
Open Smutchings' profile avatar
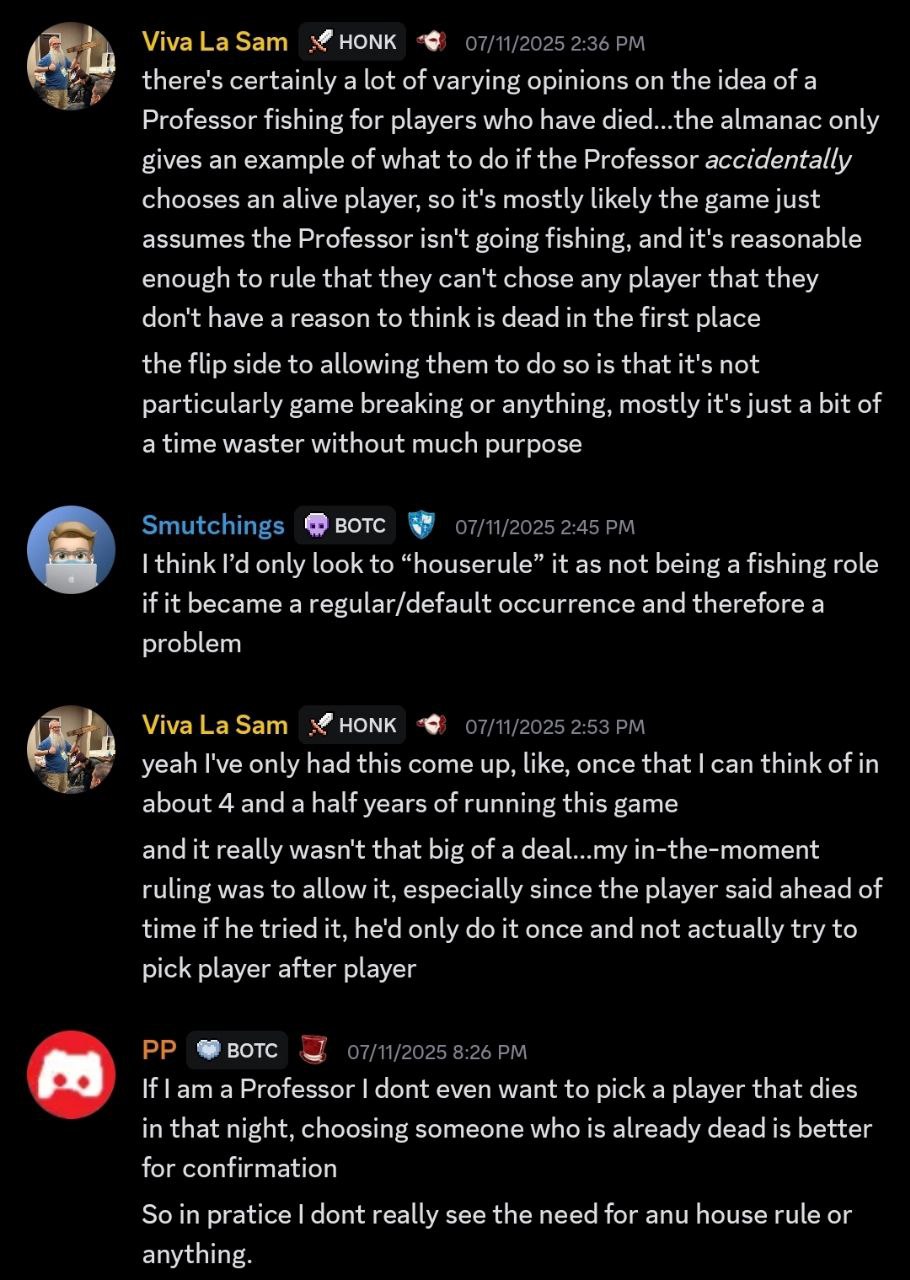click(70, 550)
